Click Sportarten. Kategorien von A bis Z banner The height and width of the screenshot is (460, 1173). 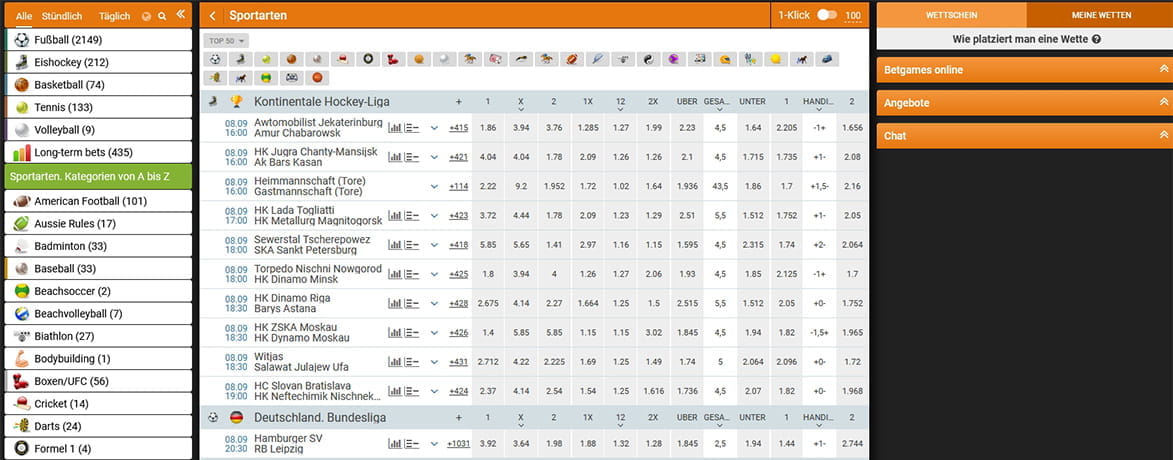point(99,177)
